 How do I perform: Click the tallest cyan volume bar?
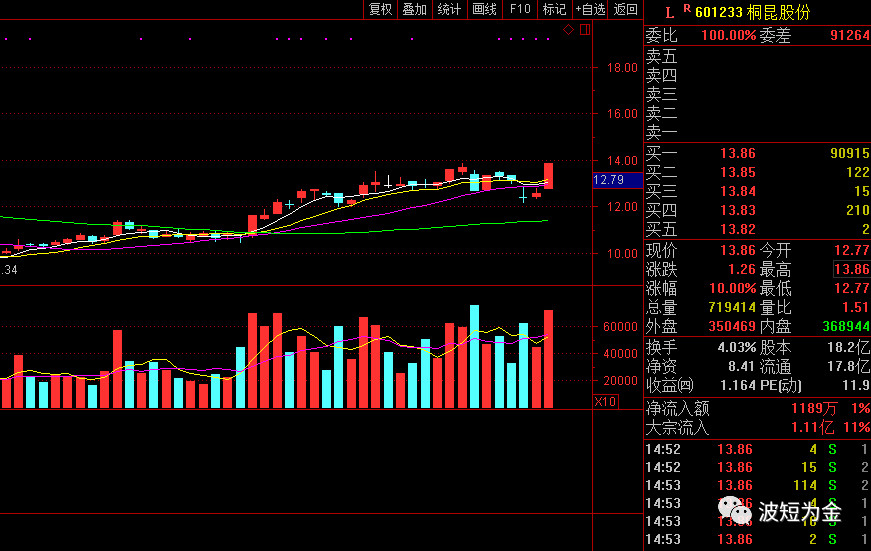click(474, 356)
